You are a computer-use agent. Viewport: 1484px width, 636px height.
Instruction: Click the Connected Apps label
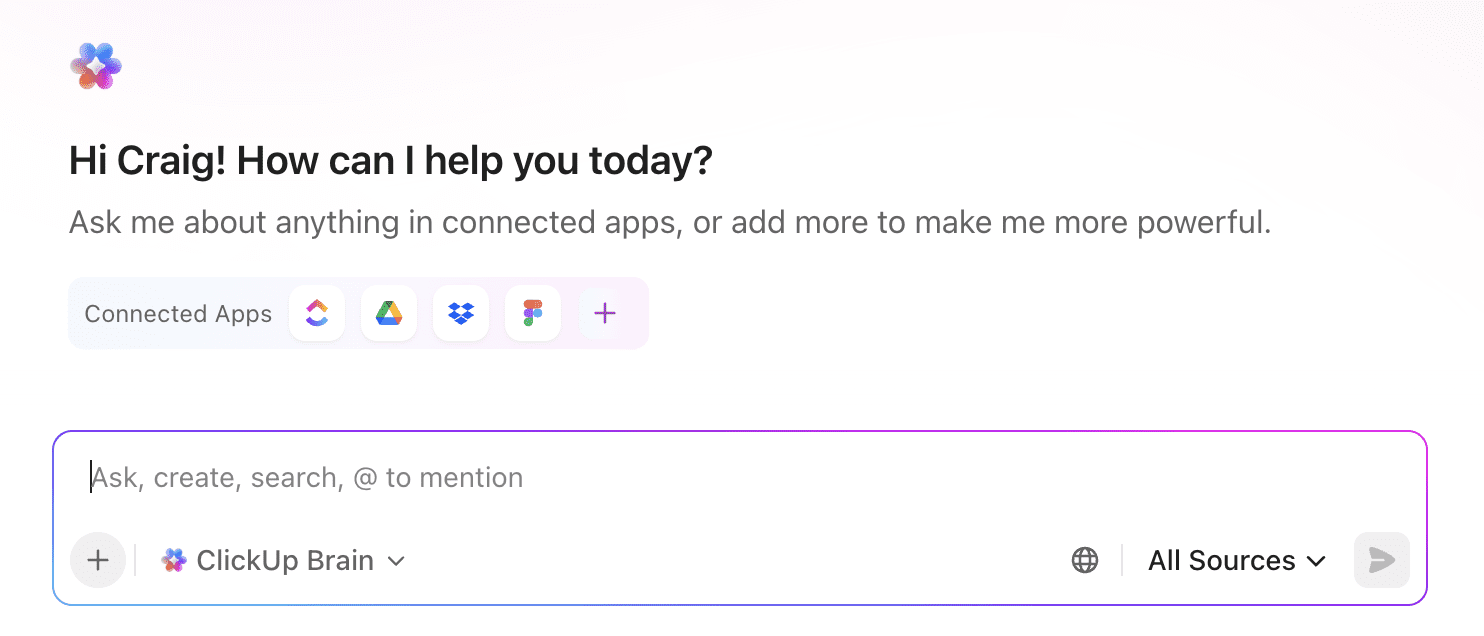(178, 314)
